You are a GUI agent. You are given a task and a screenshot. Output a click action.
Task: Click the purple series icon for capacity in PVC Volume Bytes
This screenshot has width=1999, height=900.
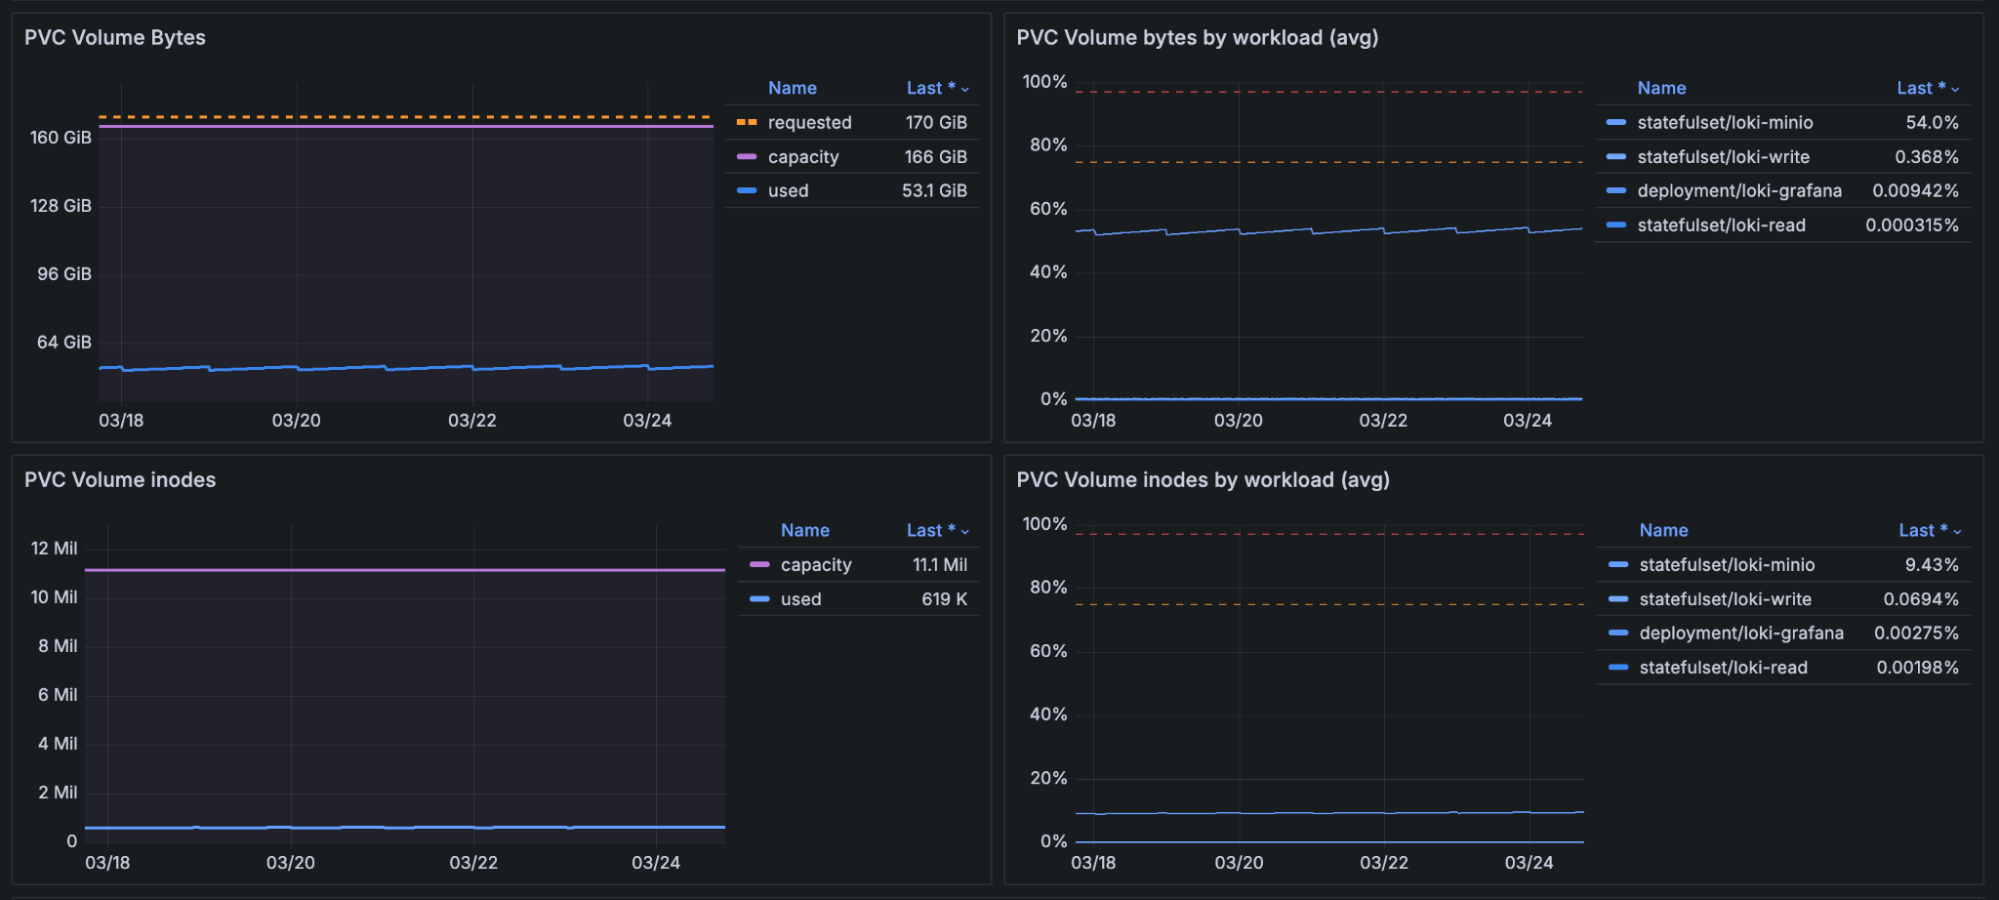click(746, 157)
